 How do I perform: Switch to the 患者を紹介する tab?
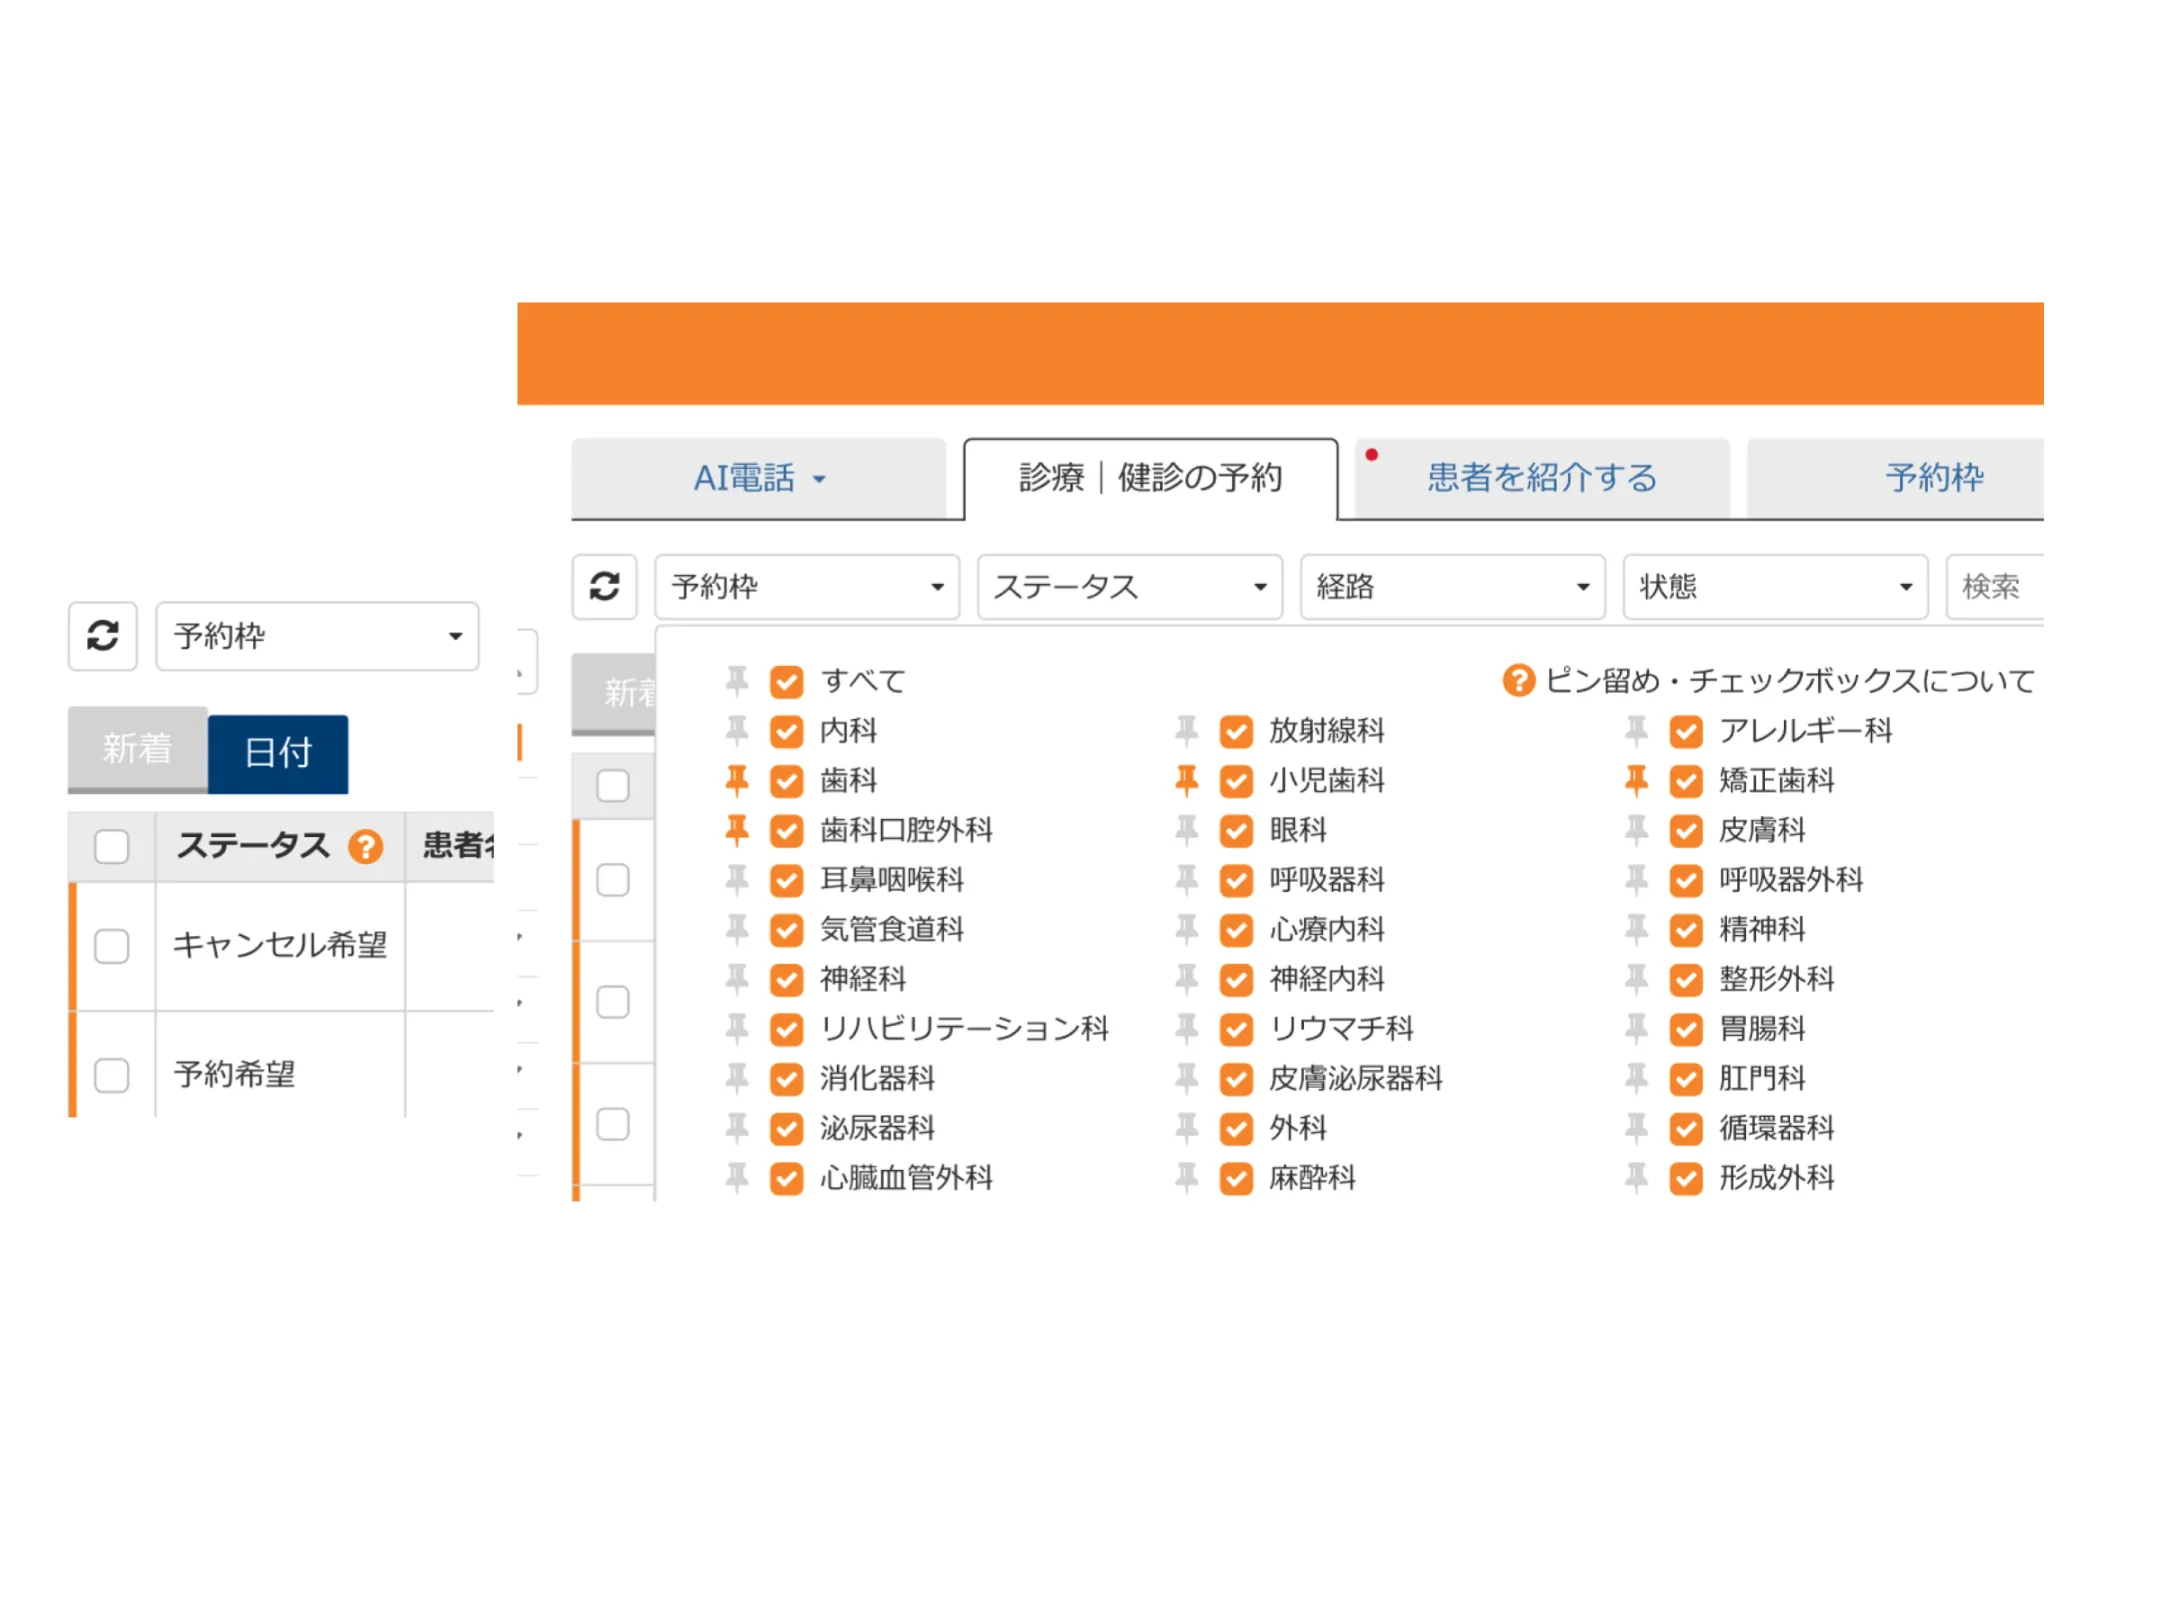1541,478
